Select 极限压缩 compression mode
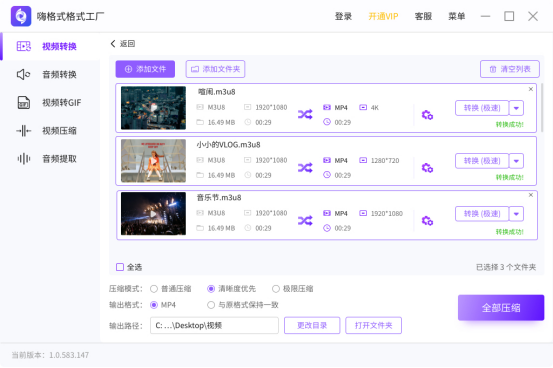Screen dimensions: 553x368 [x=276, y=289]
